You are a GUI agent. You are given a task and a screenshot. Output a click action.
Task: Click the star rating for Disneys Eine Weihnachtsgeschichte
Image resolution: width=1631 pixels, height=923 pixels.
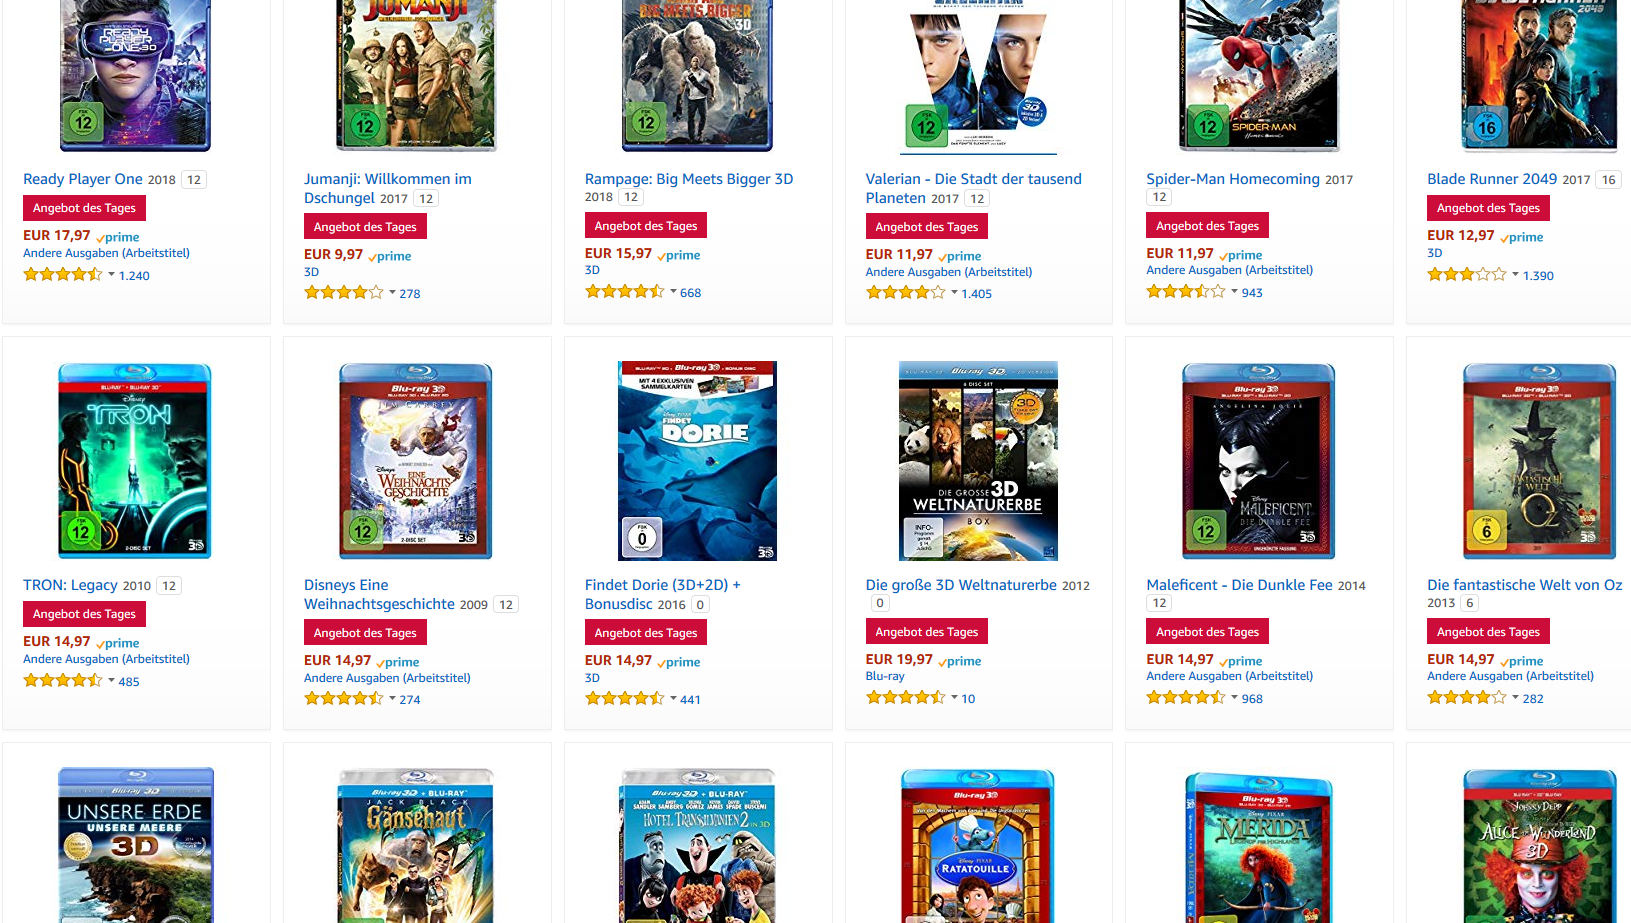(x=343, y=699)
